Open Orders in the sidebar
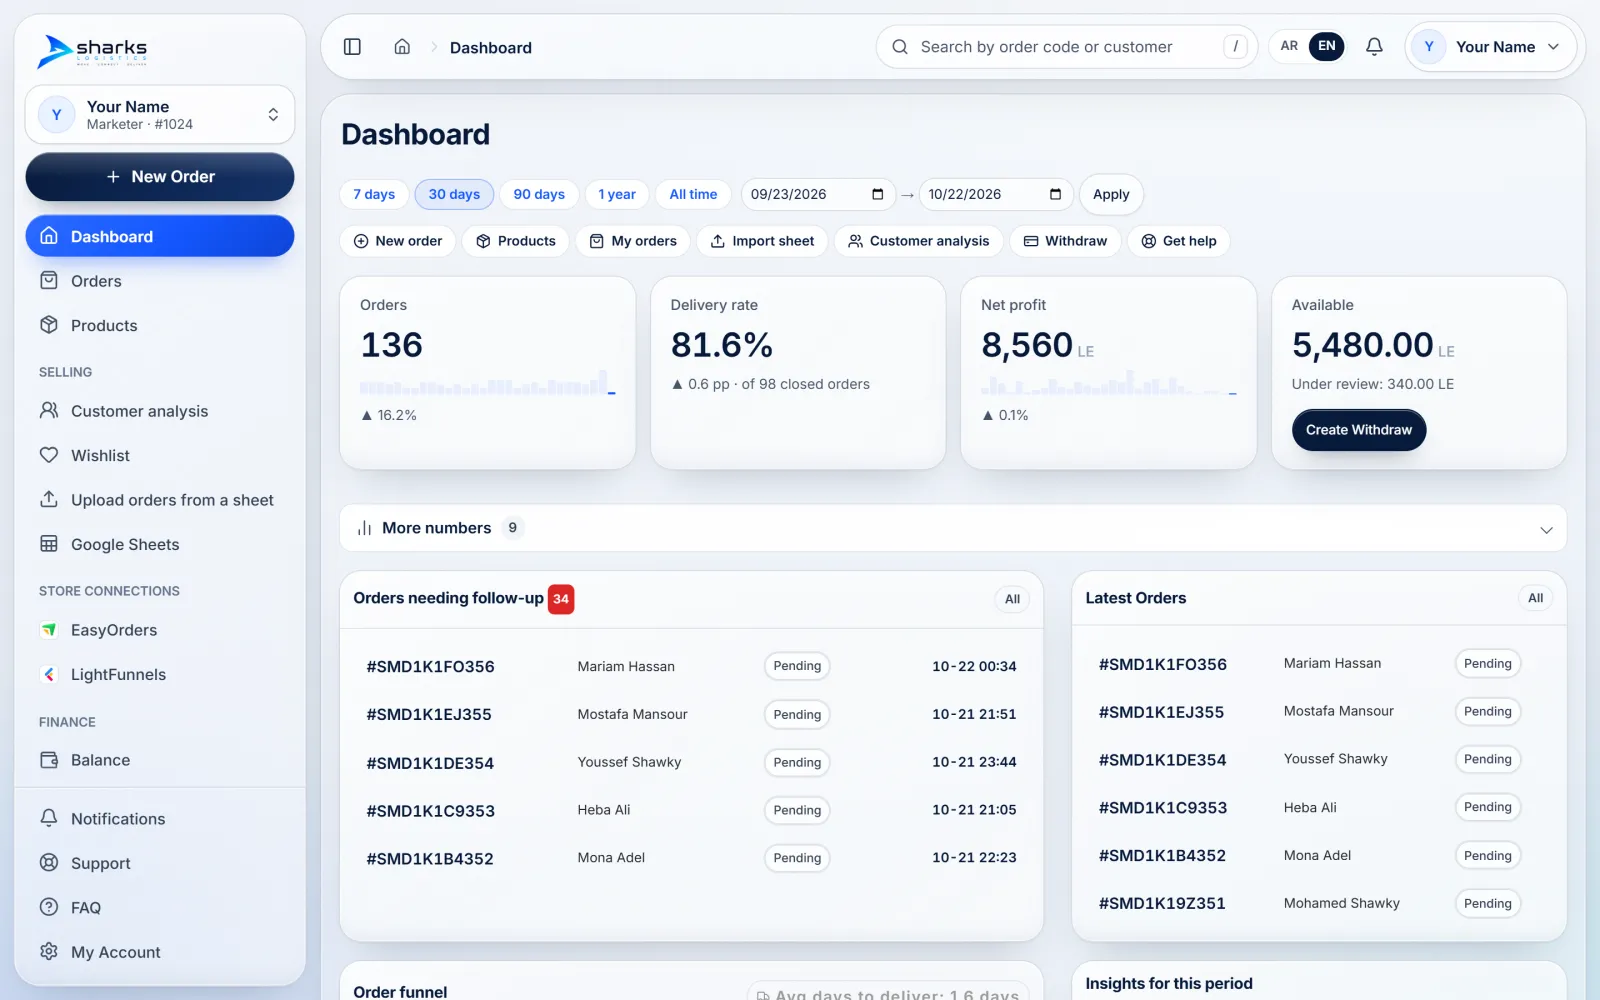 point(160,281)
